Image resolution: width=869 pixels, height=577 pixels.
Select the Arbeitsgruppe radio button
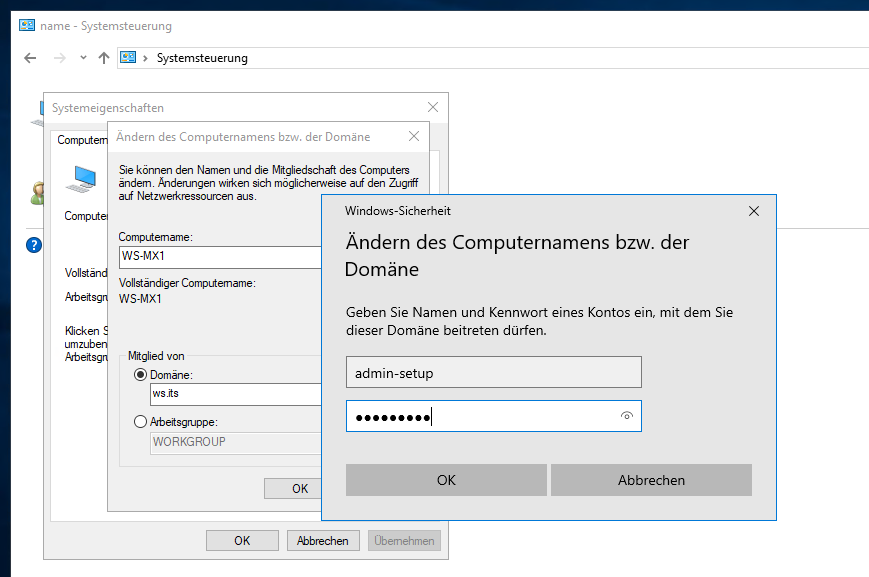coord(140,422)
